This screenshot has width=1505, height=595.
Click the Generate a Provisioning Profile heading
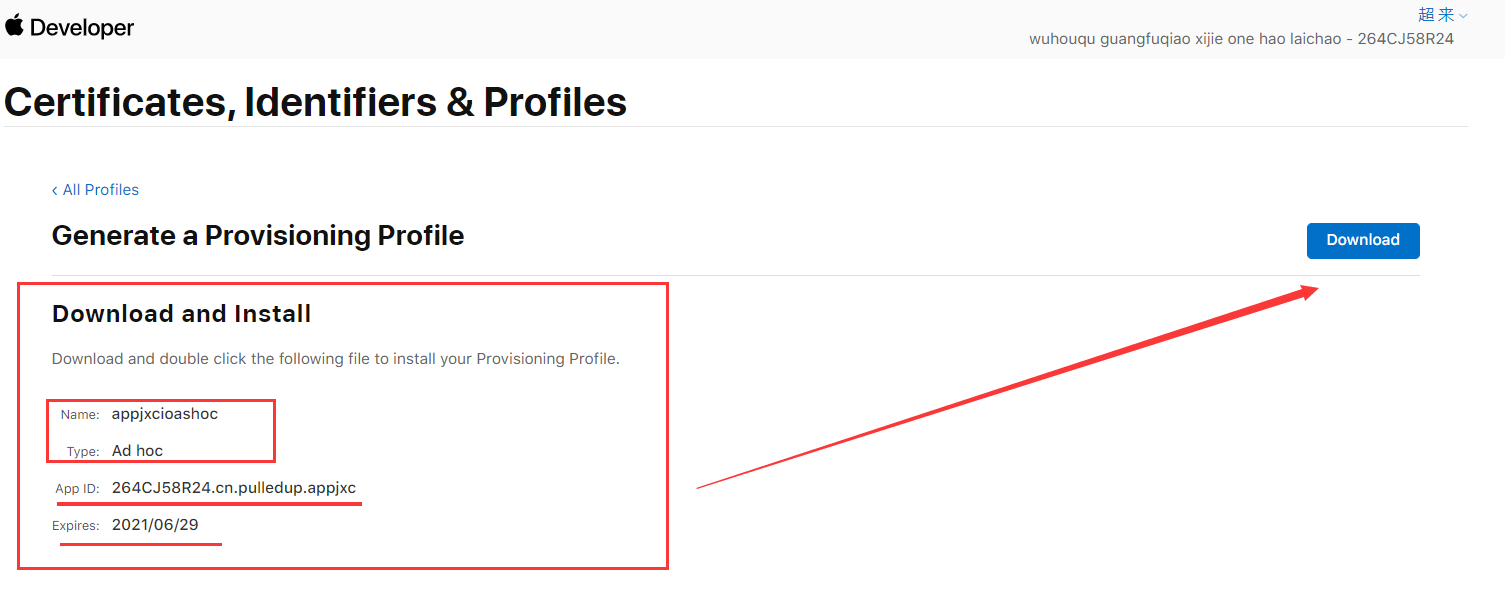click(x=258, y=236)
